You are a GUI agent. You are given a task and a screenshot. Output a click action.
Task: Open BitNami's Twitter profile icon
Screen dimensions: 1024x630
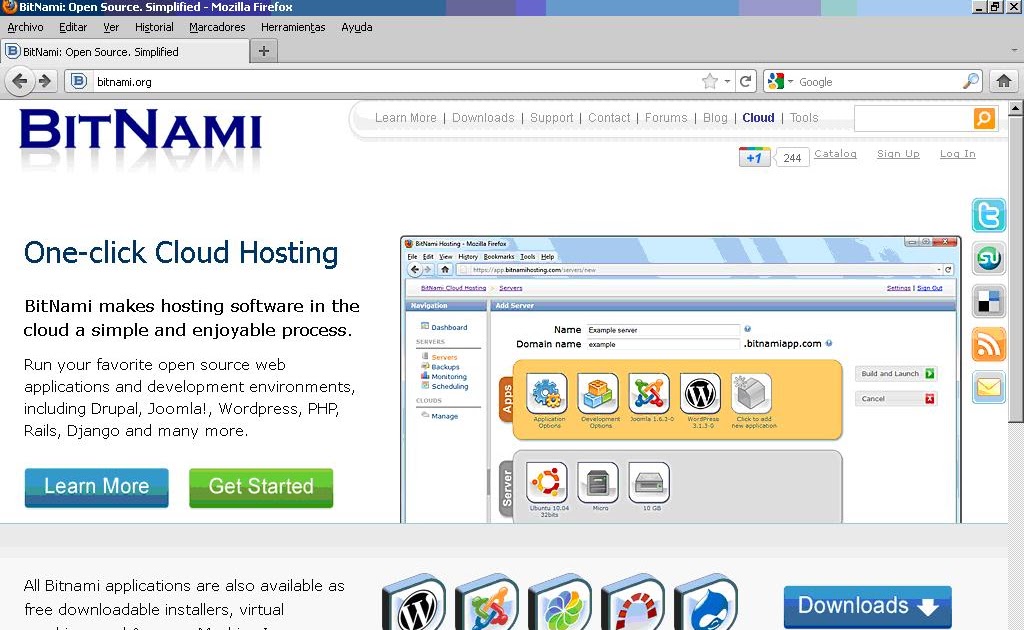click(x=988, y=215)
